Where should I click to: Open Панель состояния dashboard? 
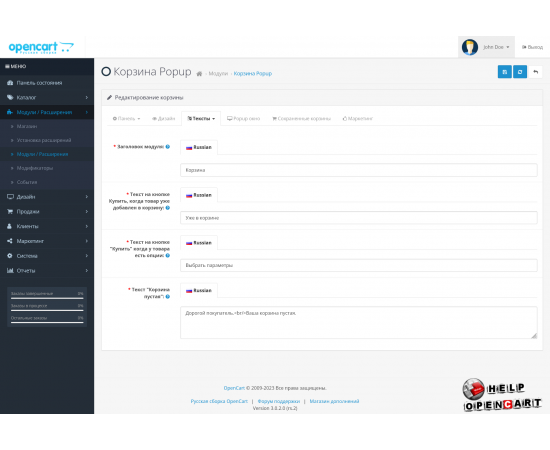click(x=47, y=83)
